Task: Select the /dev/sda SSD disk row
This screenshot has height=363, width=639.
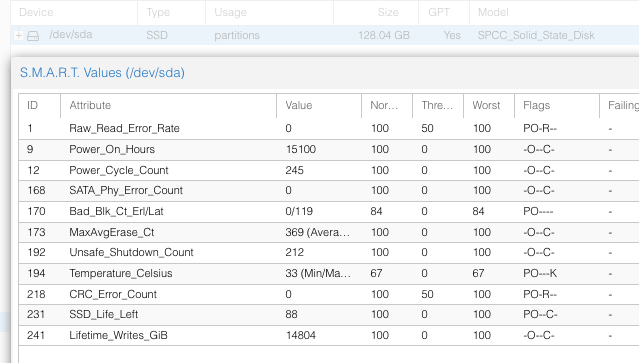Action: point(325,35)
